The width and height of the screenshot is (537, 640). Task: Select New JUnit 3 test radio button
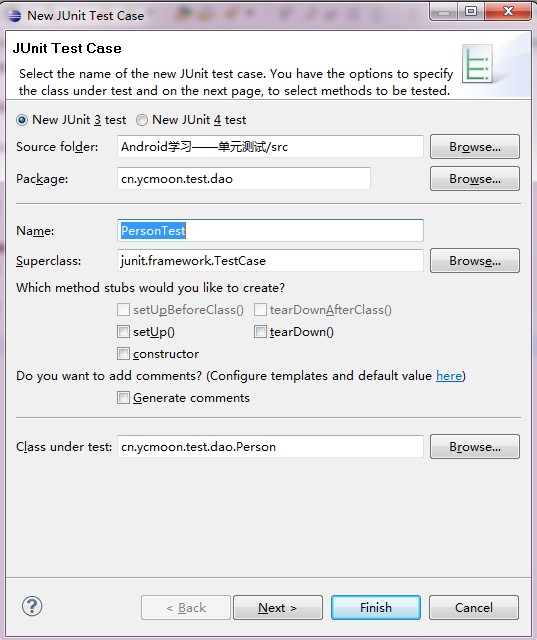[22, 120]
